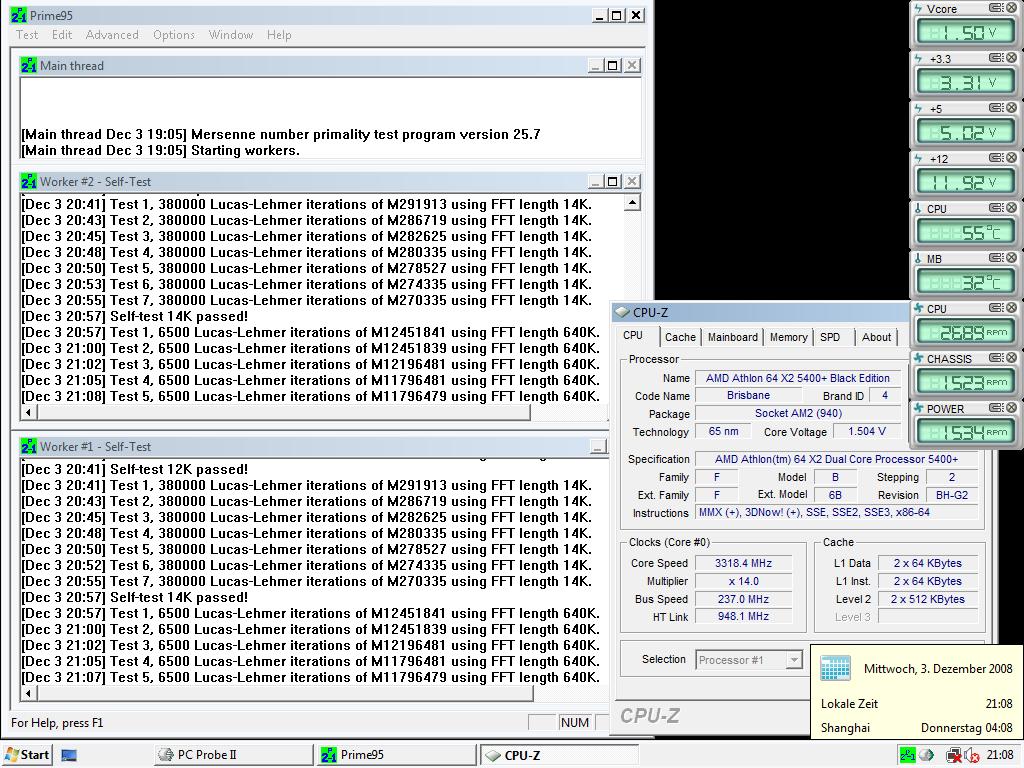Click the system tray clock showing 21:08
Viewport: 1024px width, 768px height.
coord(999,755)
